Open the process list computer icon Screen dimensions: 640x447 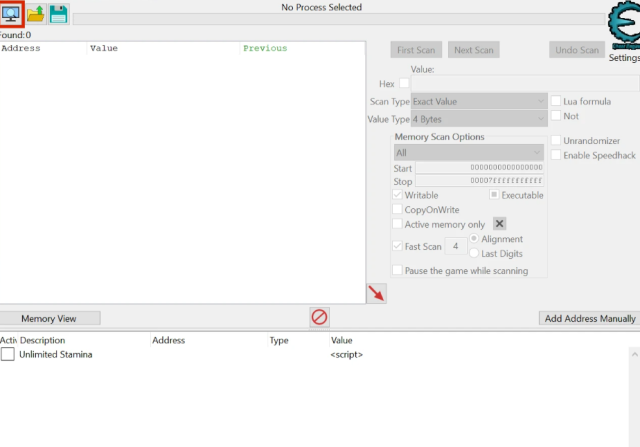[x=12, y=14]
